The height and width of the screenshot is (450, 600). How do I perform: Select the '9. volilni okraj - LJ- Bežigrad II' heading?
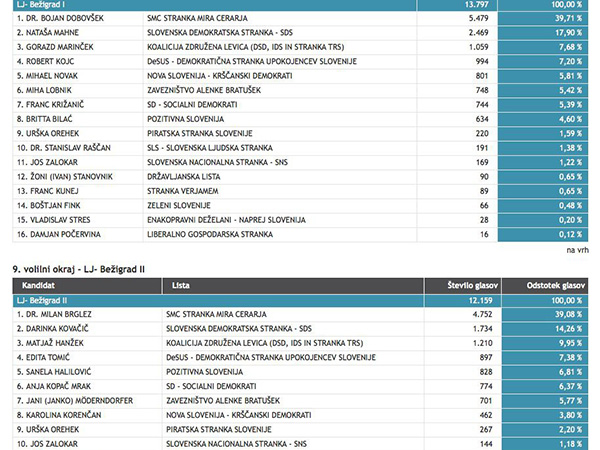[x=85, y=269]
